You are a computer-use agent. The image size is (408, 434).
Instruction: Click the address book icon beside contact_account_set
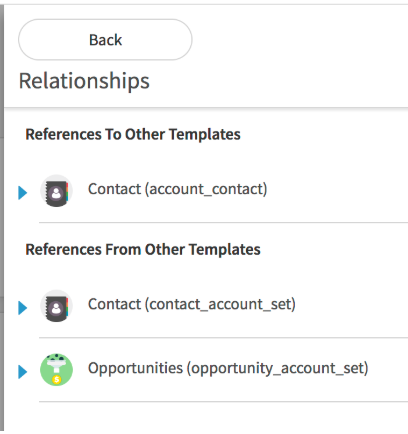[x=56, y=306]
